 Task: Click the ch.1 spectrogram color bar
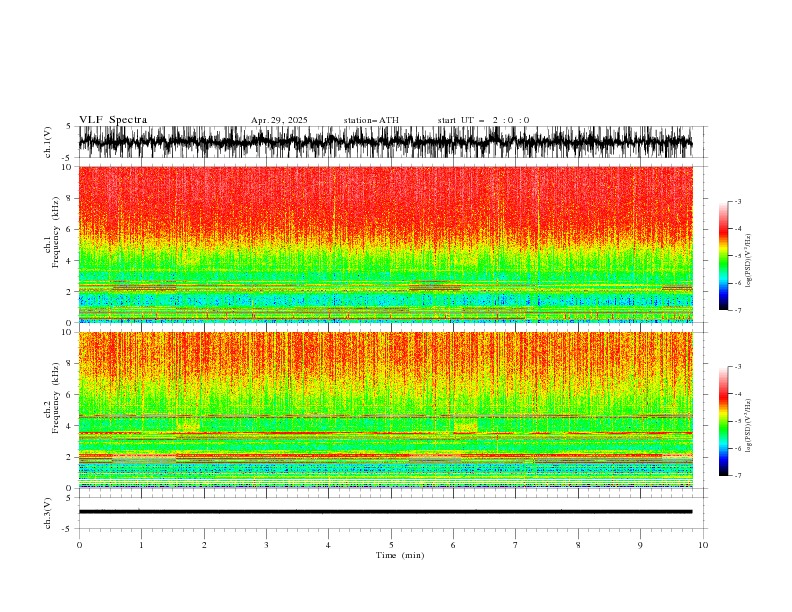(x=723, y=255)
